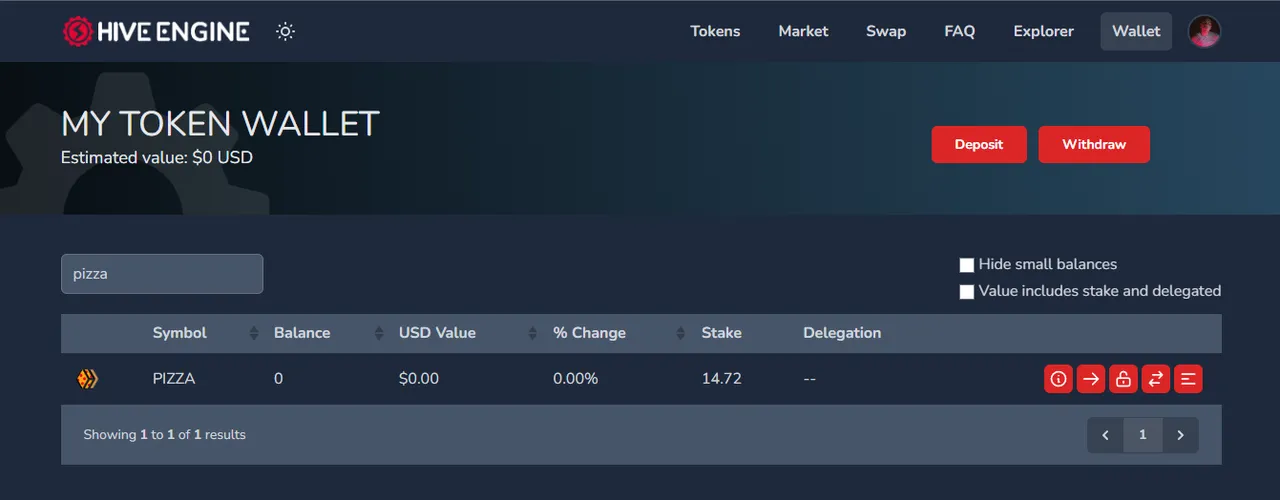The width and height of the screenshot is (1280, 500).
Task: Click the Deposit button
Action: pyautogui.click(x=979, y=144)
